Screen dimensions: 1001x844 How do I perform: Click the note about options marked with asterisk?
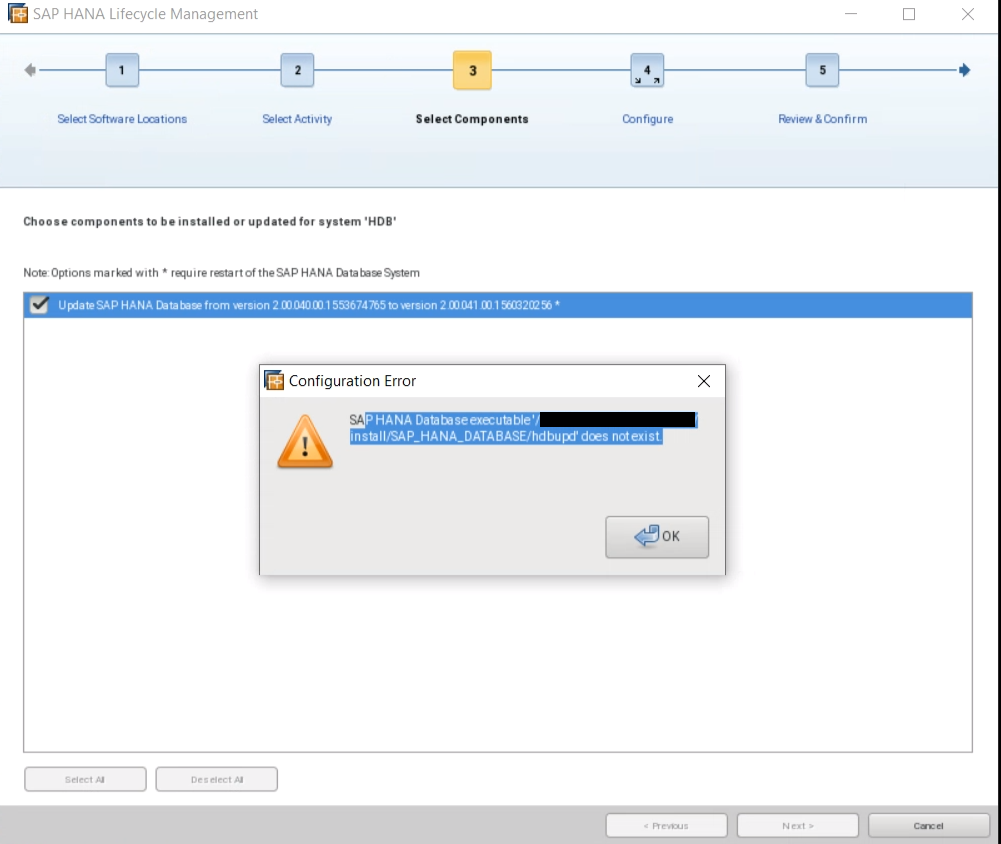click(222, 273)
